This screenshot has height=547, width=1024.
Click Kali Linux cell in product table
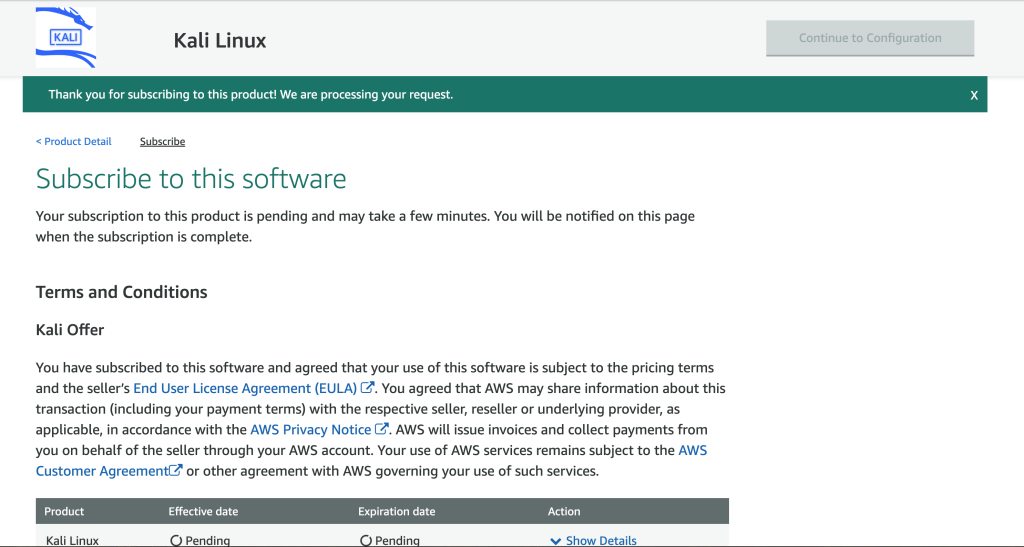click(72, 540)
